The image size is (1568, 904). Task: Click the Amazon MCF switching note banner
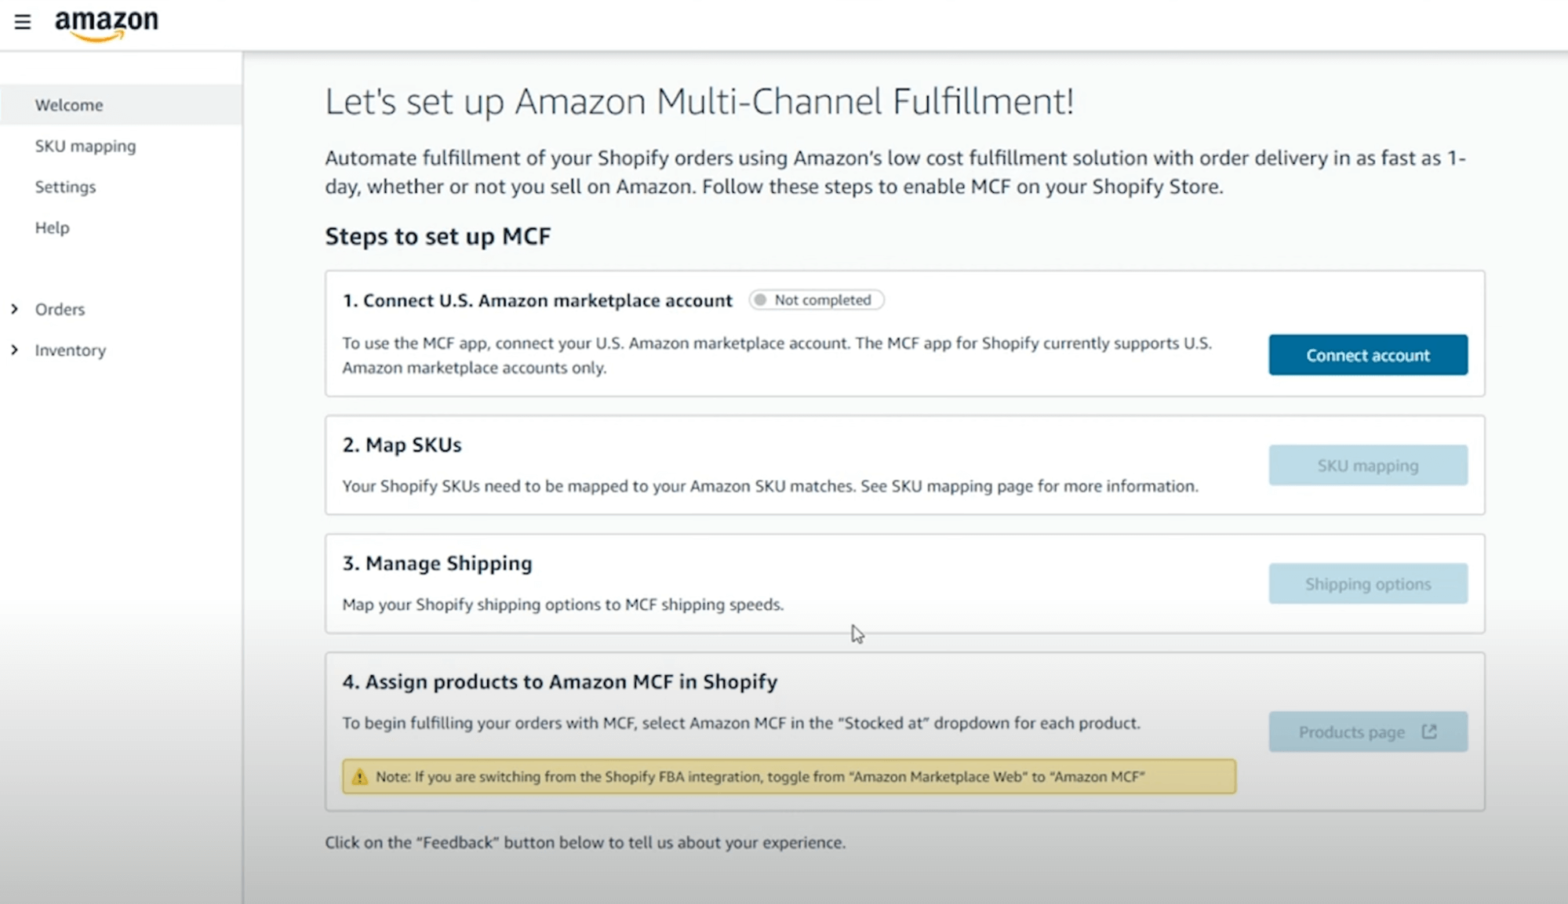(788, 776)
